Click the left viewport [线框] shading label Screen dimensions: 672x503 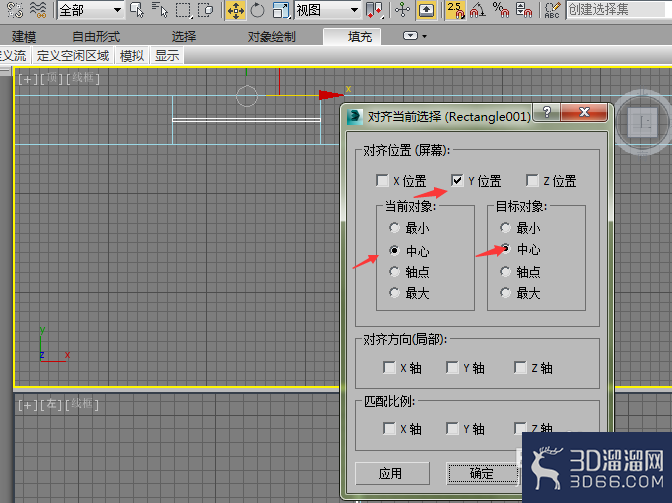point(82,404)
